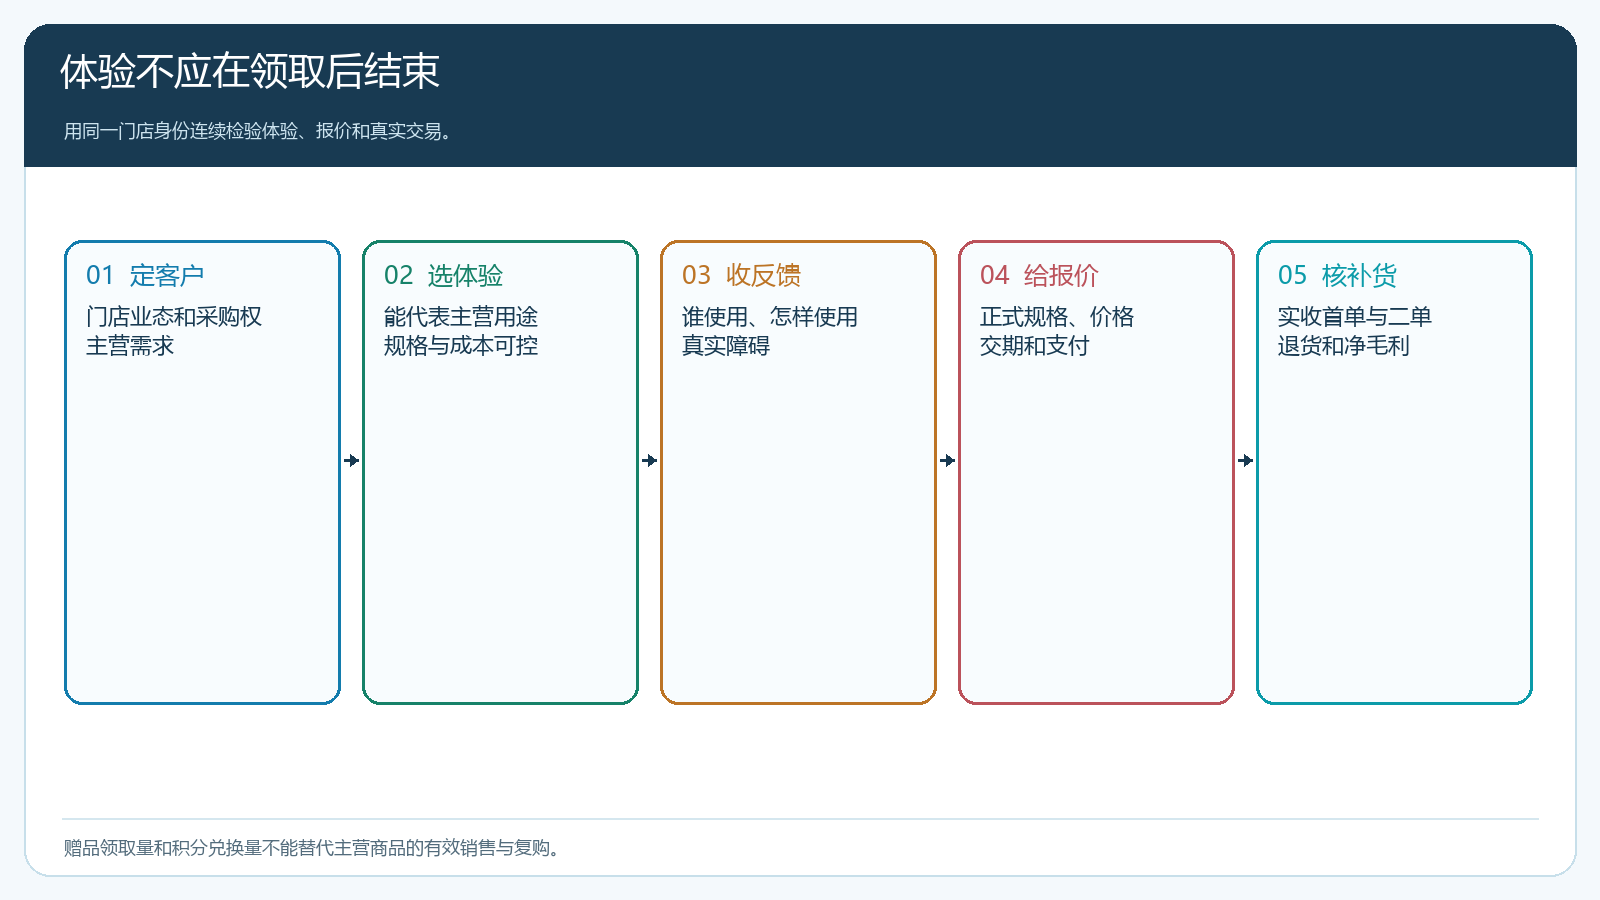
Task: Click the footer note about 赠品领取量
Action: (312, 848)
